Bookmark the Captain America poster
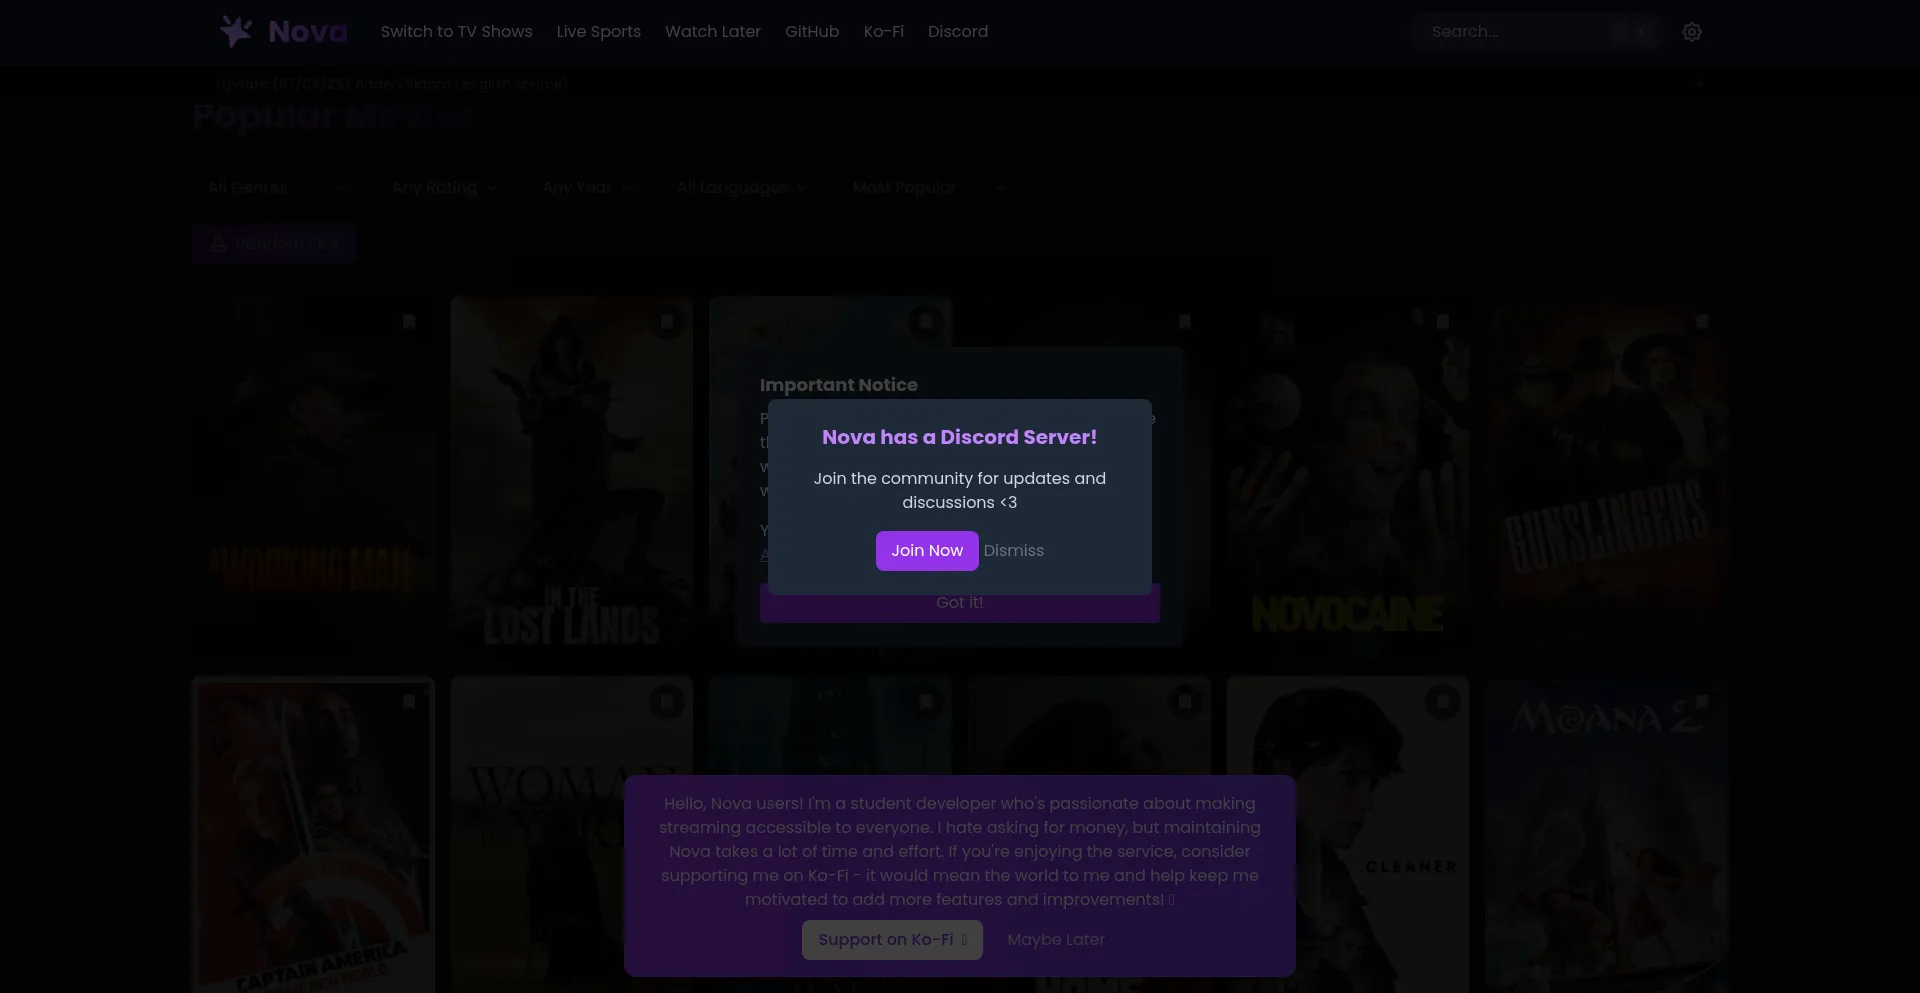The width and height of the screenshot is (1920, 993). [408, 702]
